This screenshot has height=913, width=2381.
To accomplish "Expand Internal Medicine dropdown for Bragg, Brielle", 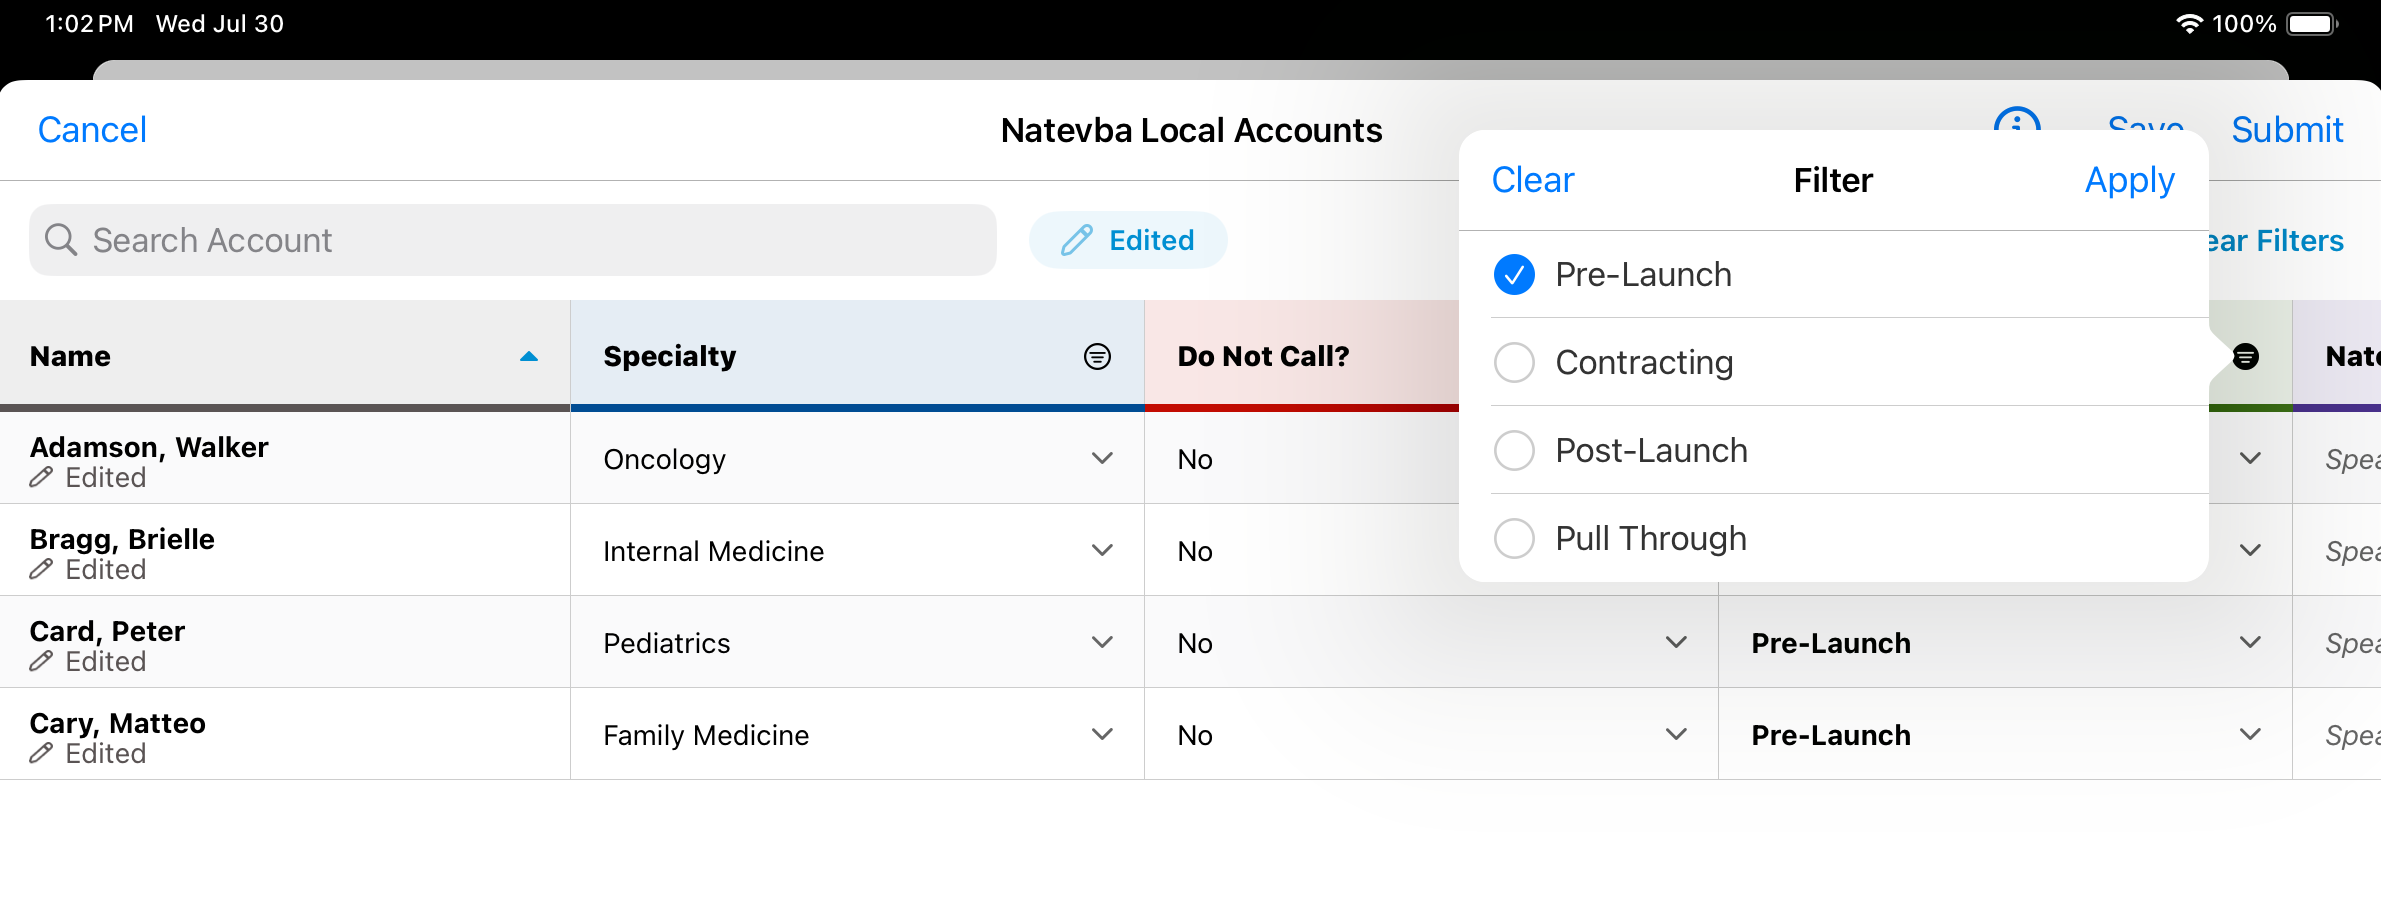I will point(1102,551).
